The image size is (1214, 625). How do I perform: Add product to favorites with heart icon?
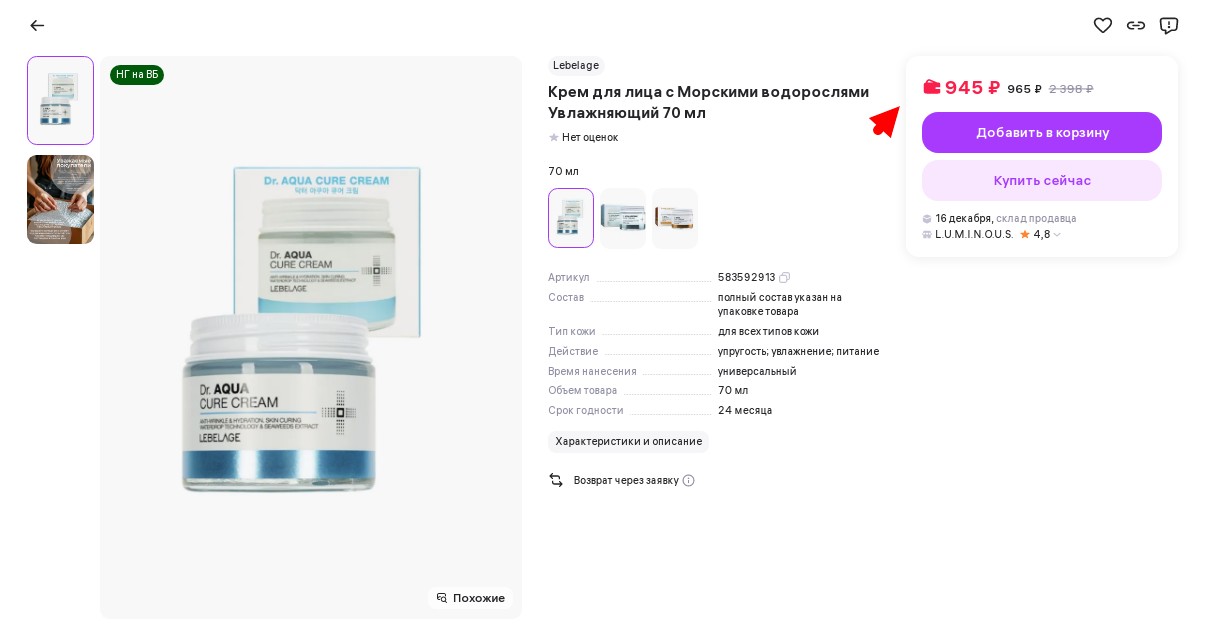click(1103, 25)
